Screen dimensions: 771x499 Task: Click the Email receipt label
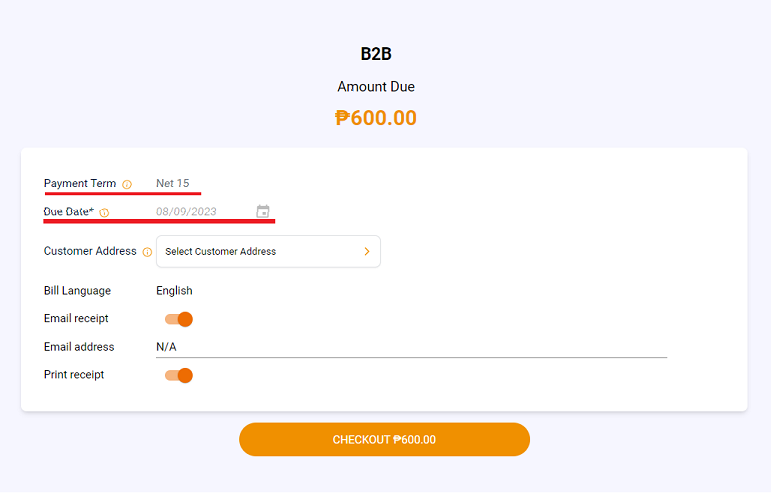pyautogui.click(x=76, y=319)
